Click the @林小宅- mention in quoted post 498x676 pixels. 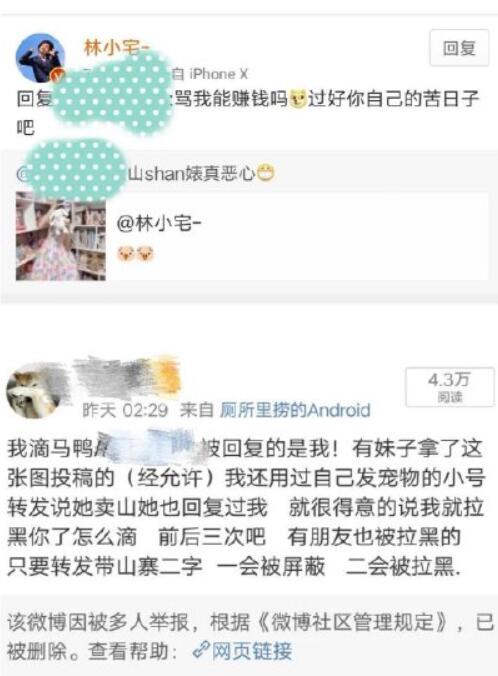coord(159,224)
